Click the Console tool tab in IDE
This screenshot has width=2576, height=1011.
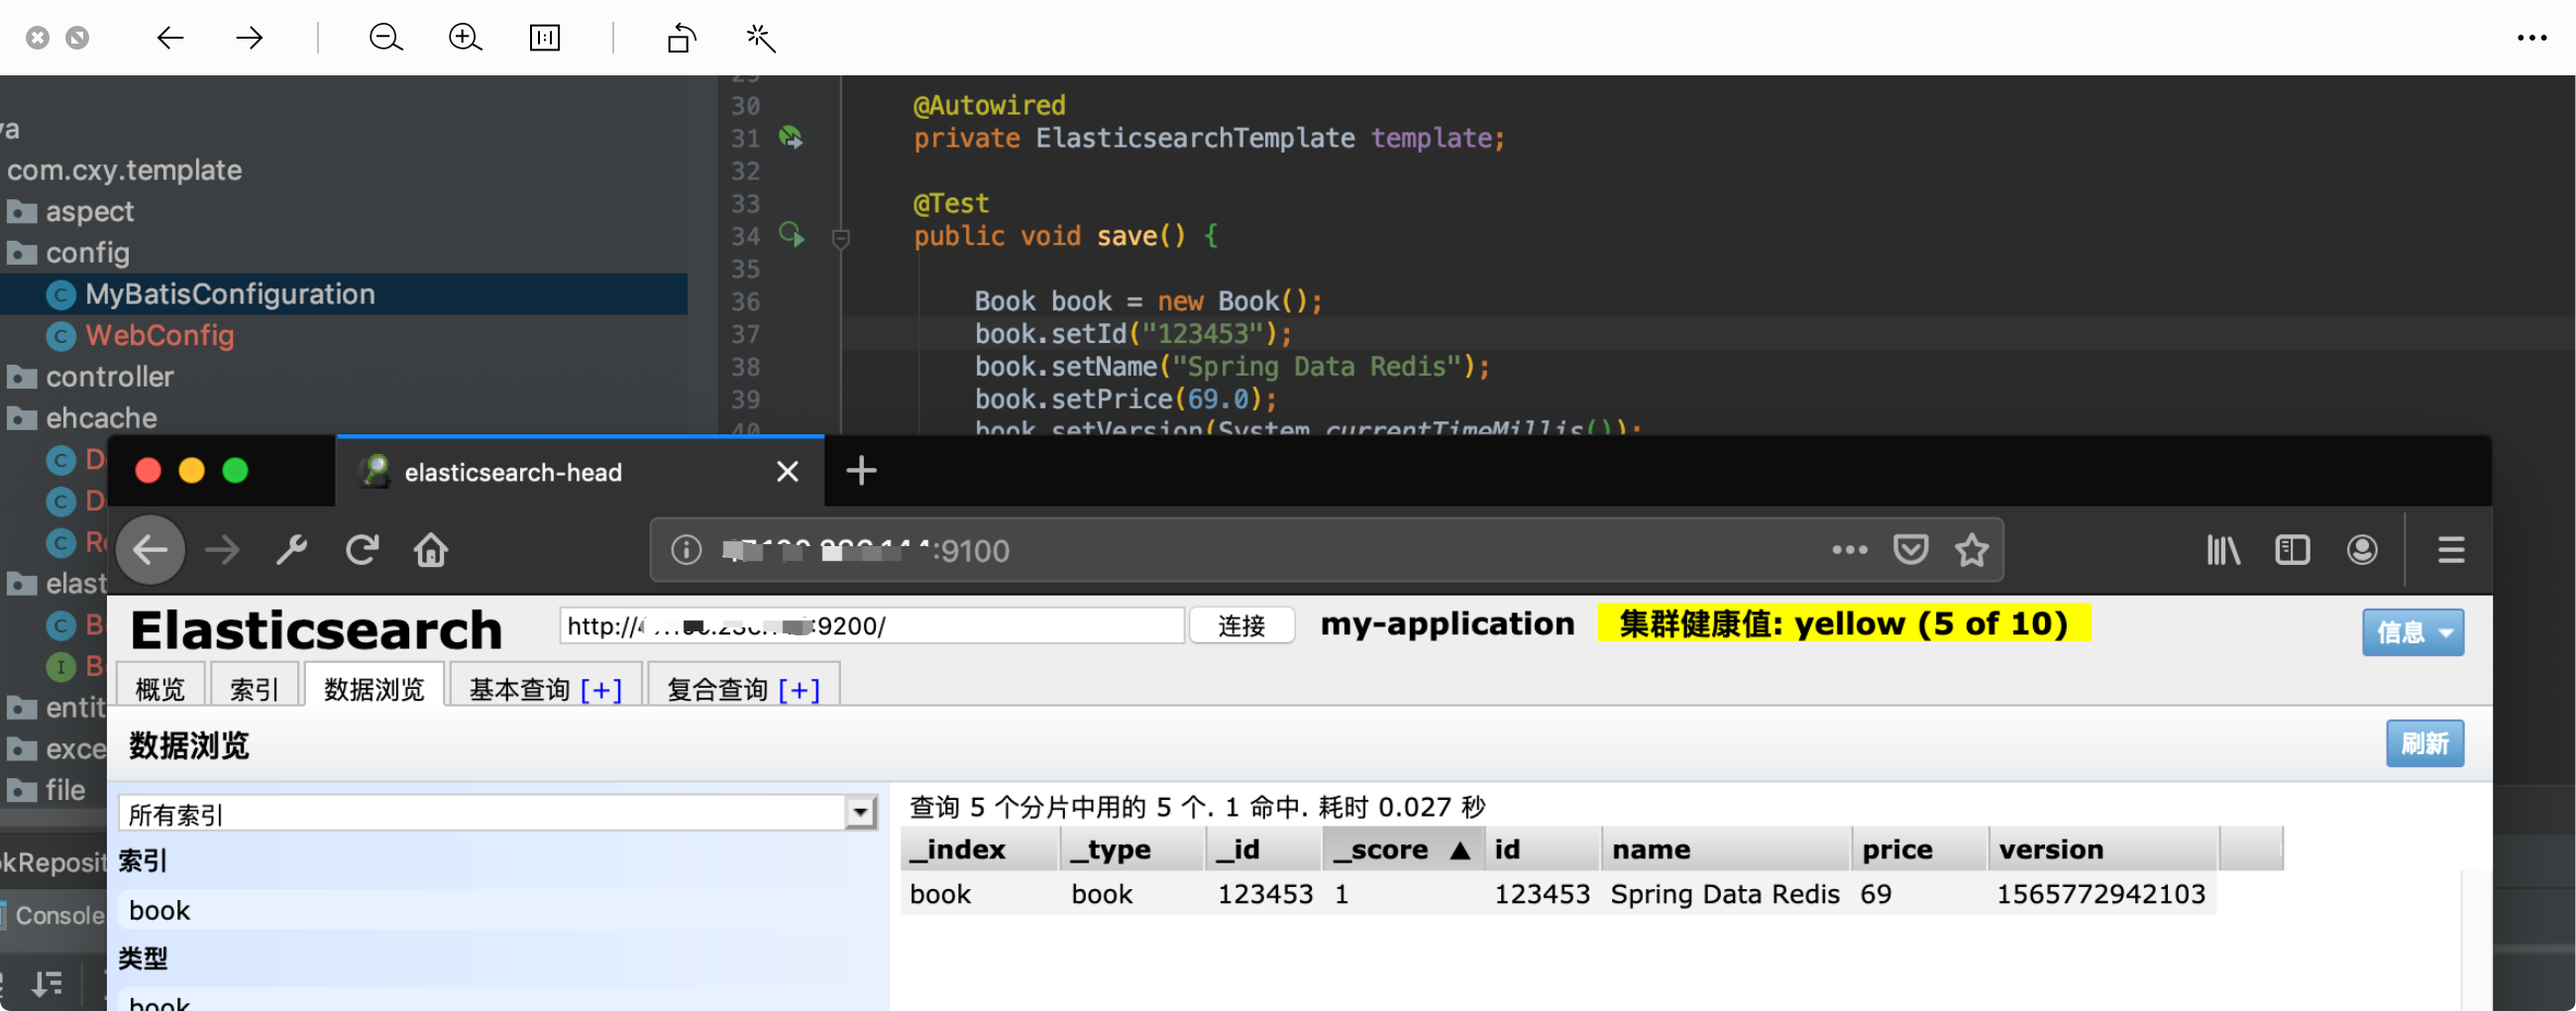click(60, 915)
